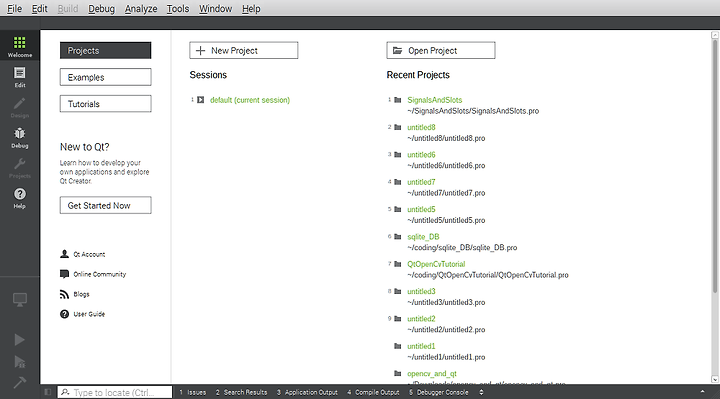Viewport: 720px width, 399px height.
Task: Click folder icon next to SignalsAndSlots
Action: tap(398, 100)
